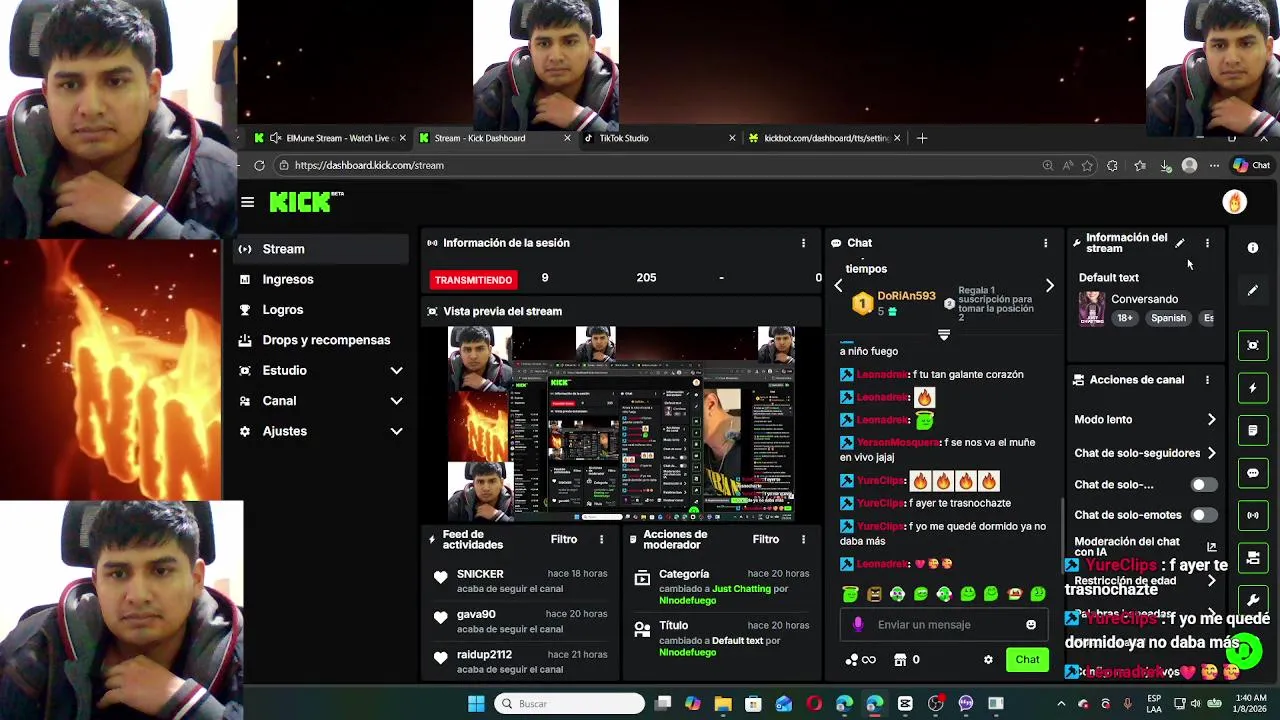The height and width of the screenshot is (720, 1280).
Task: Open the gift shop icon below chat input
Action: (x=900, y=660)
